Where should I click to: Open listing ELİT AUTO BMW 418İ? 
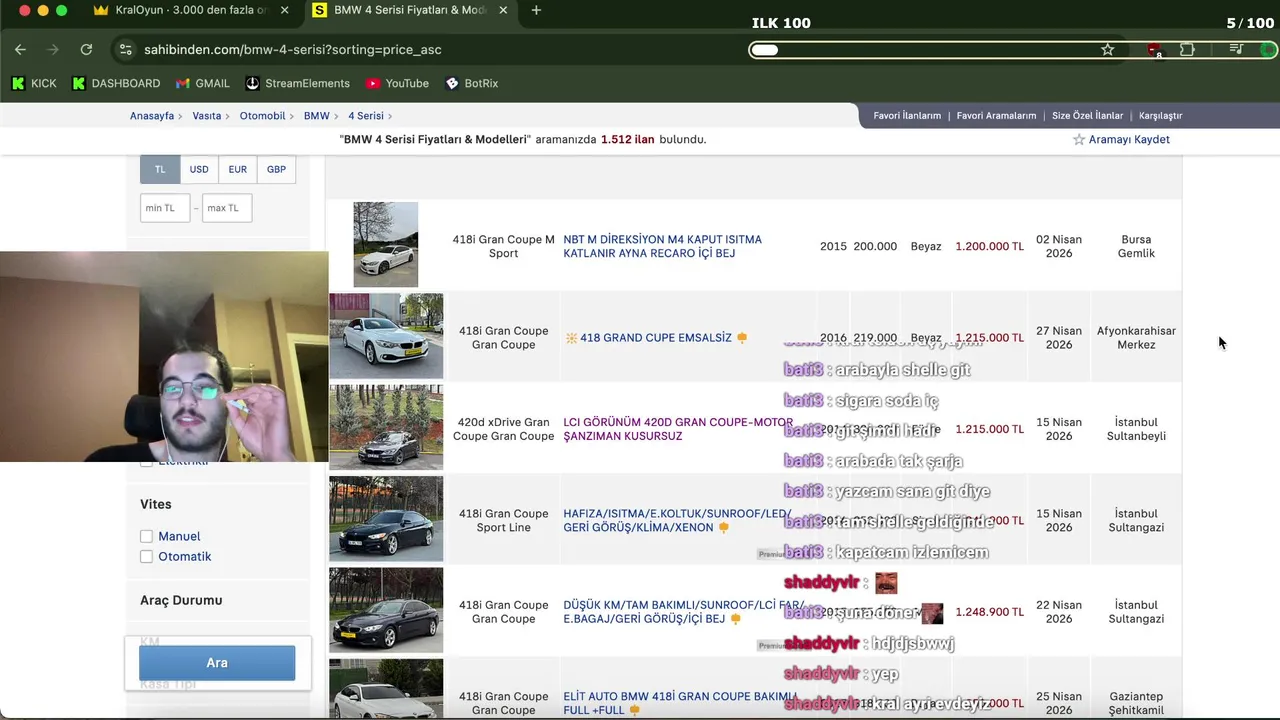680,703
